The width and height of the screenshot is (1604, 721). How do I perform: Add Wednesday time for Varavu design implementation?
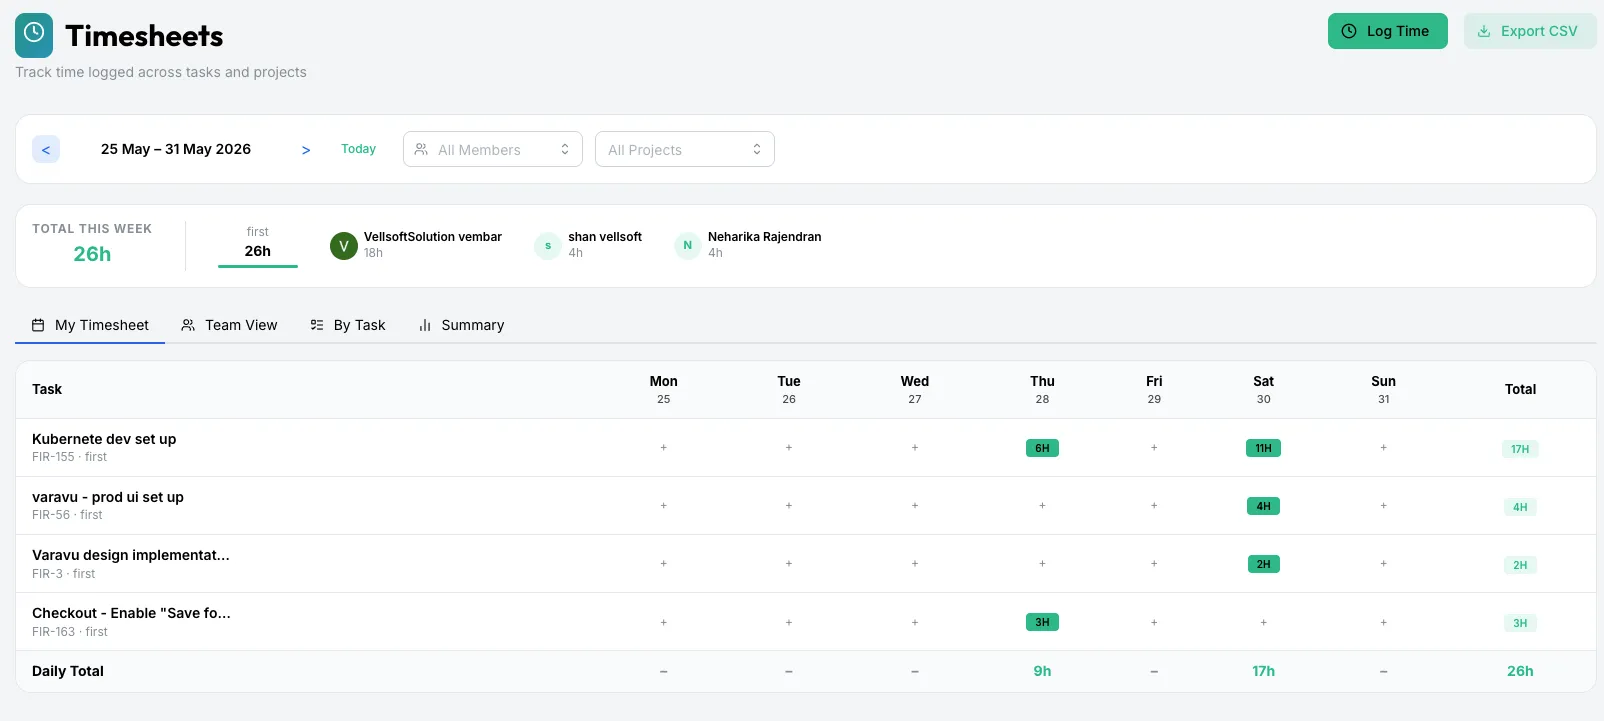point(915,564)
